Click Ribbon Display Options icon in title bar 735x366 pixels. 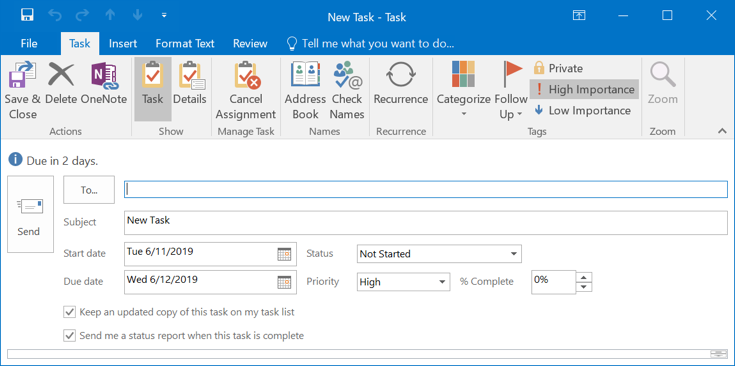(x=579, y=15)
